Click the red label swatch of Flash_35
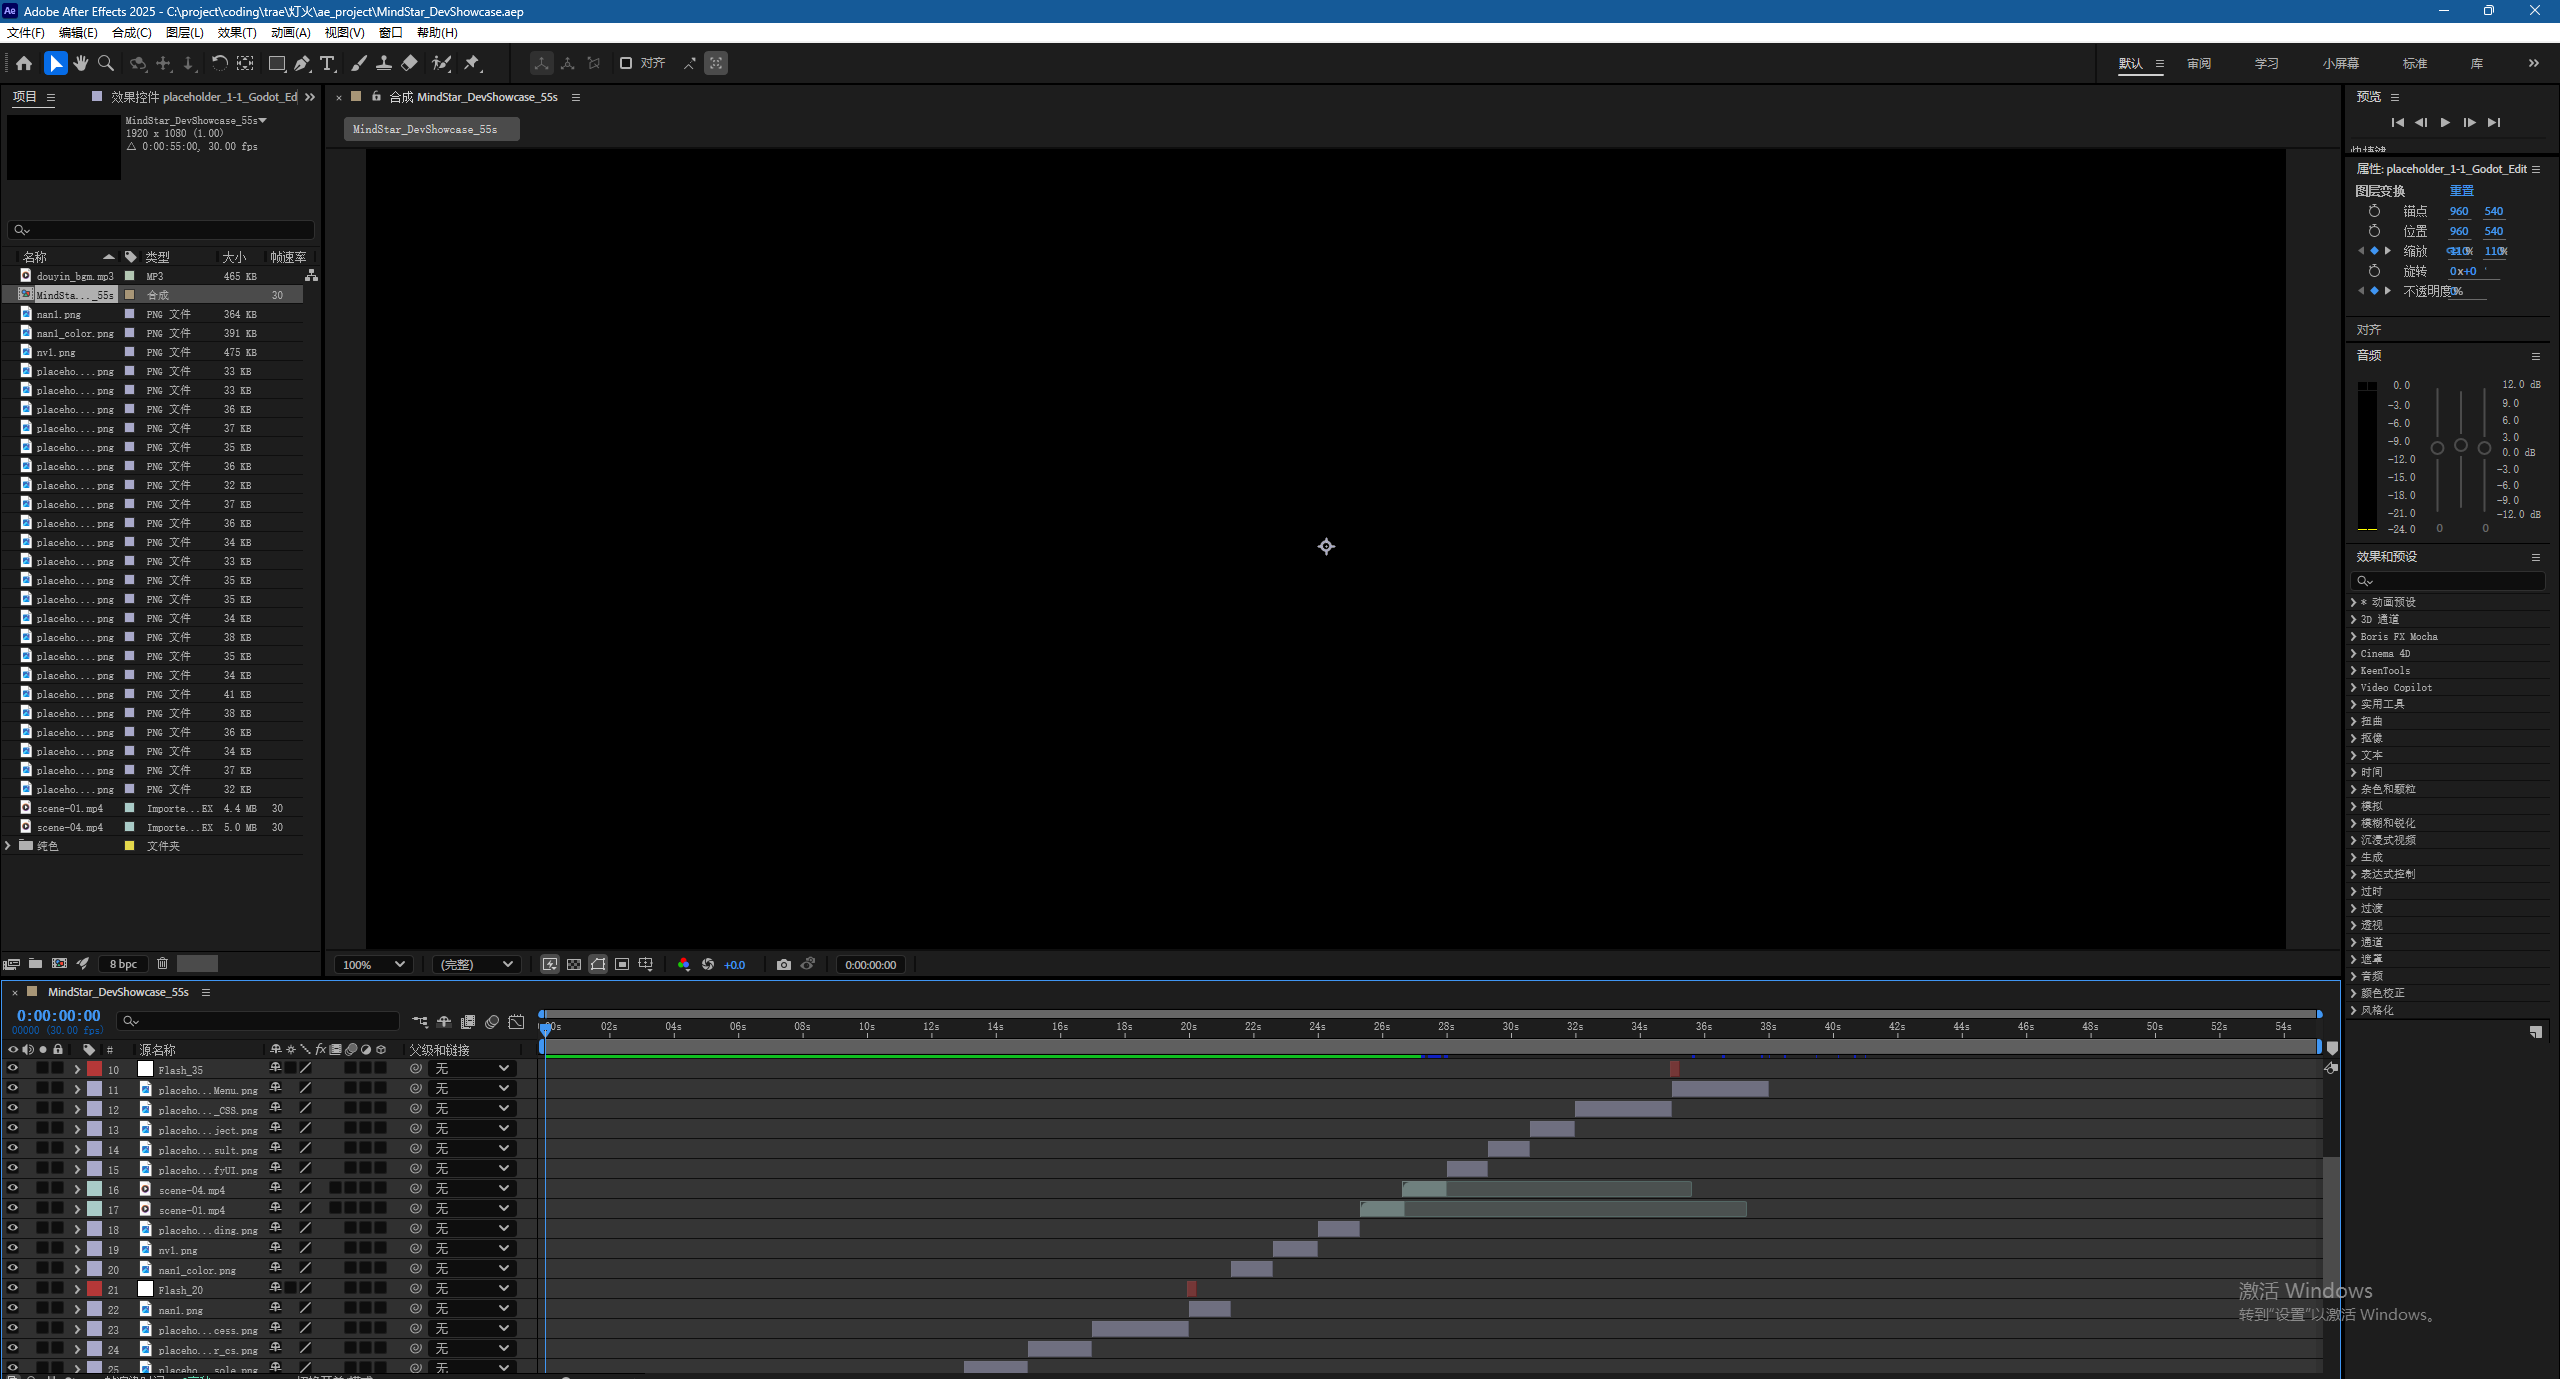 pyautogui.click(x=94, y=1069)
